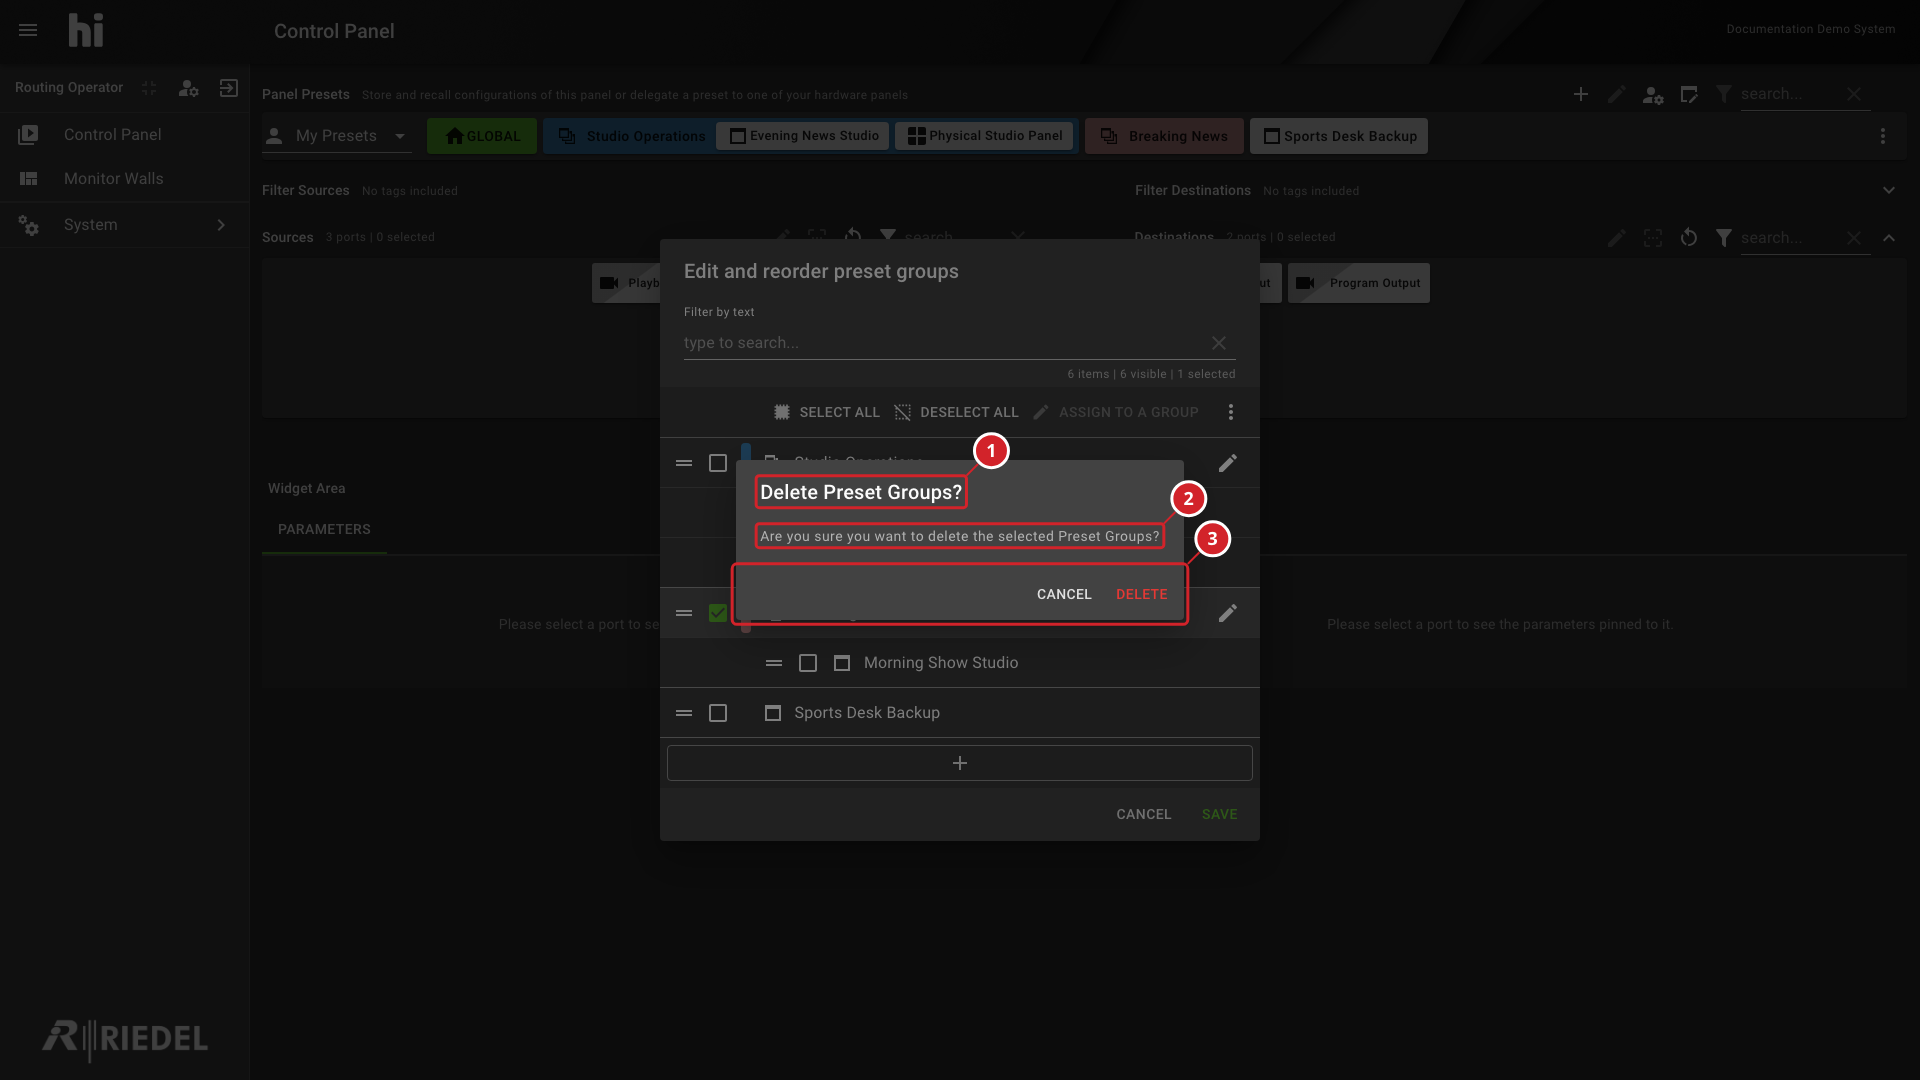The height and width of the screenshot is (1080, 1920).
Task: Click CANCEL in the Delete Preset Groups dialog
Action: (x=1064, y=594)
